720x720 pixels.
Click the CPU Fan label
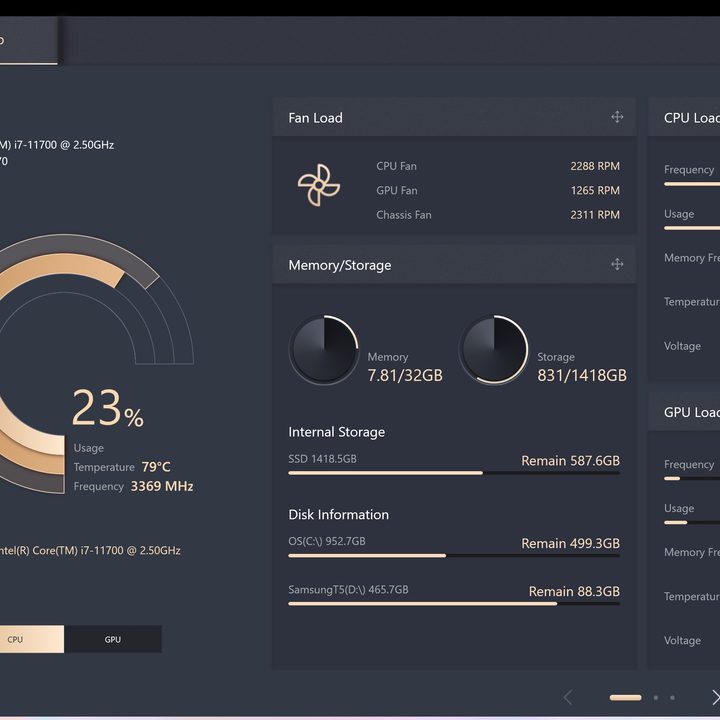(396, 166)
